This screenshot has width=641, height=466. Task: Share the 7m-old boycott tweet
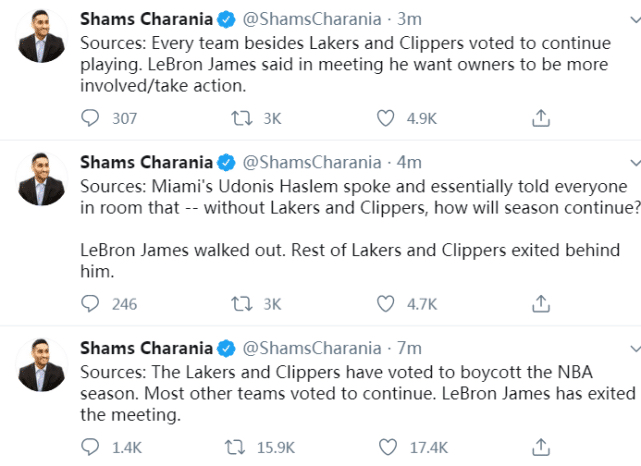[538, 447]
